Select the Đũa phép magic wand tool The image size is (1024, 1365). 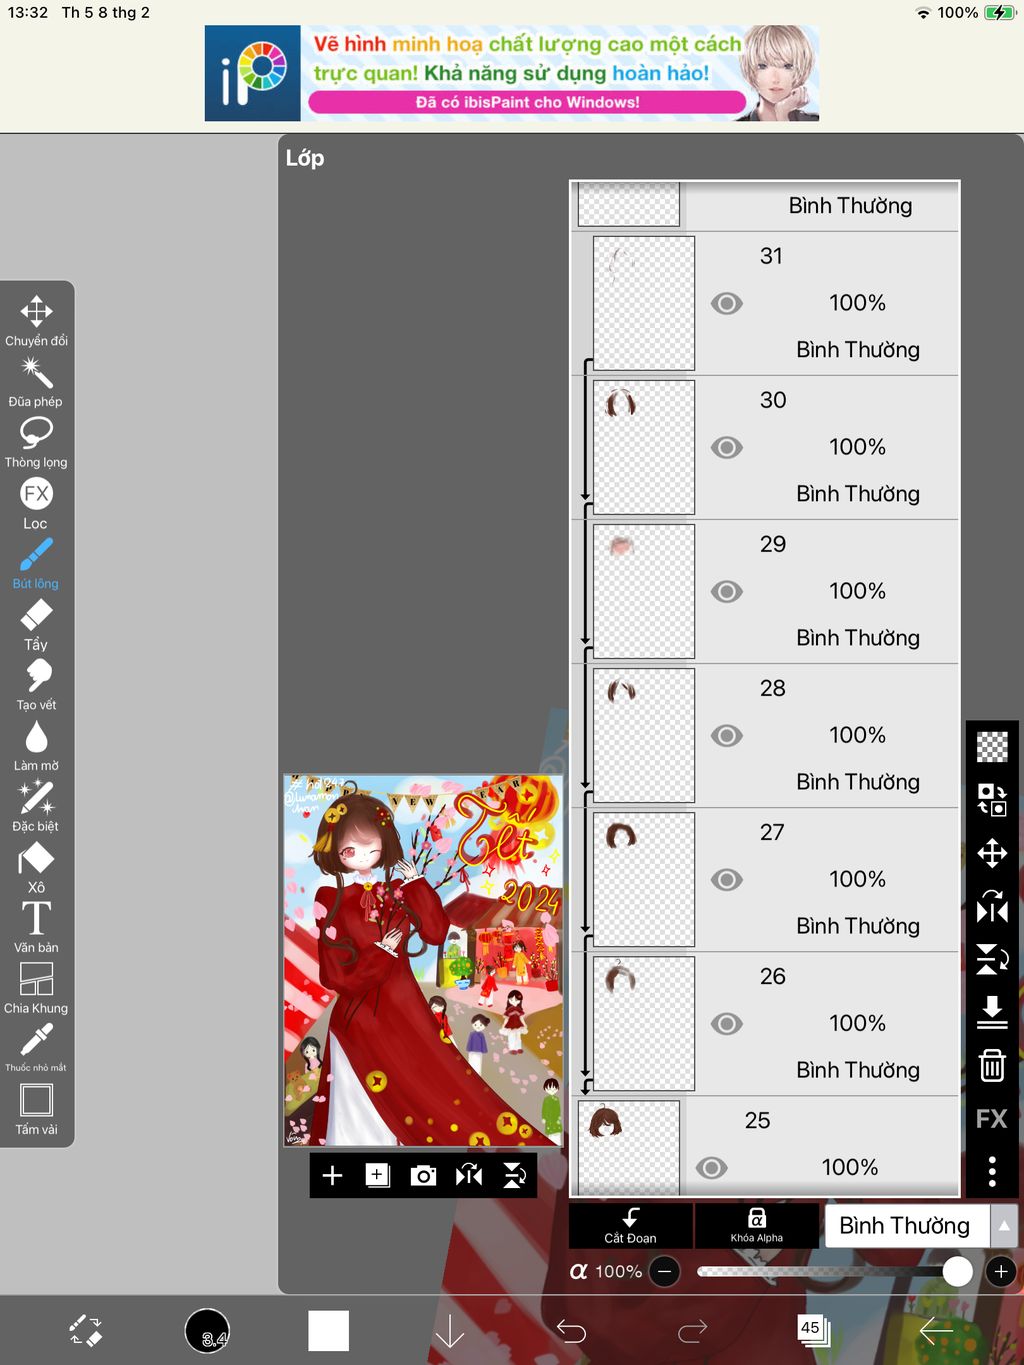click(36, 381)
